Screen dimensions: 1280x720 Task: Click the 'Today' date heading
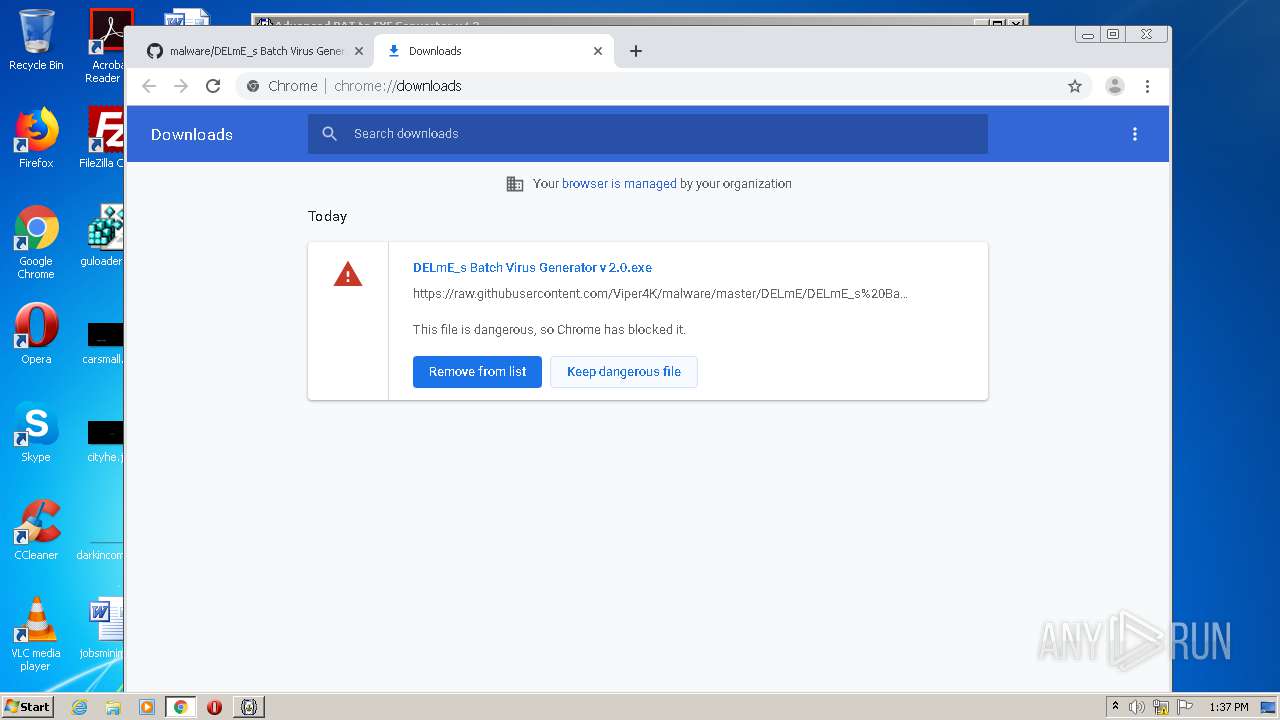click(327, 216)
